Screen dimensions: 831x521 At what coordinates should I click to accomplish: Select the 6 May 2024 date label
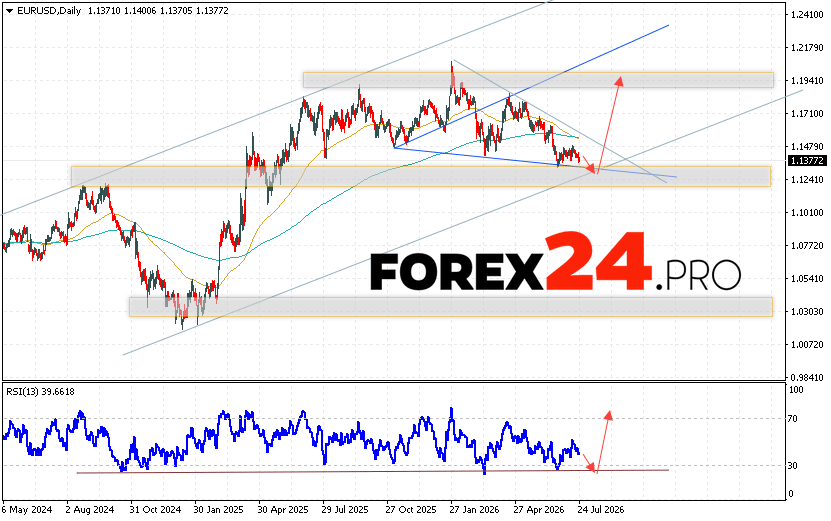coord(27,510)
